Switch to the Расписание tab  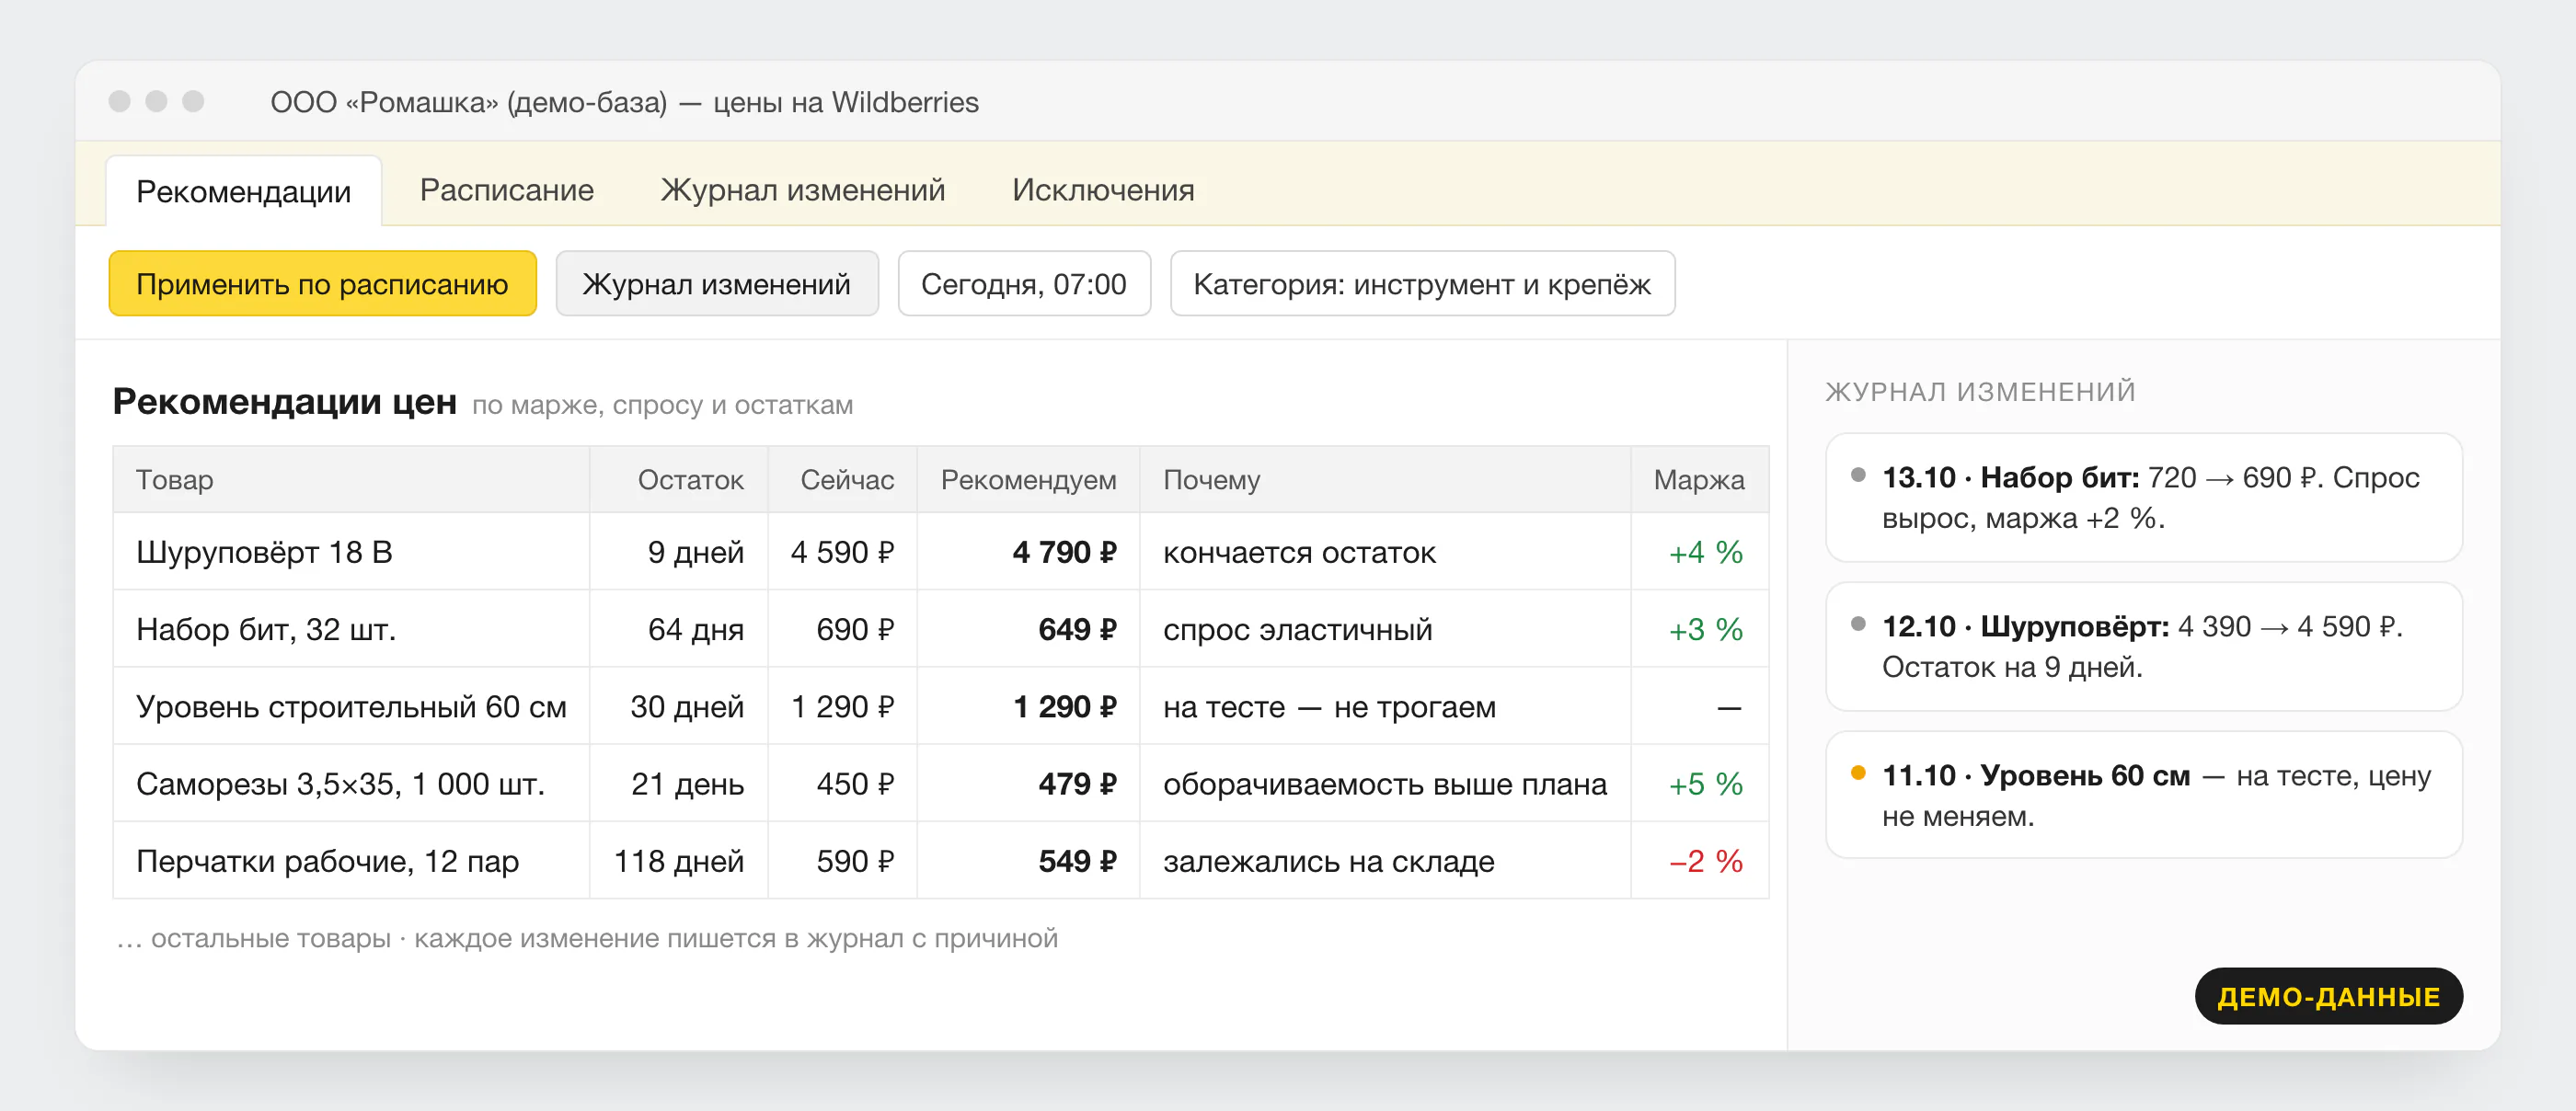(x=506, y=189)
